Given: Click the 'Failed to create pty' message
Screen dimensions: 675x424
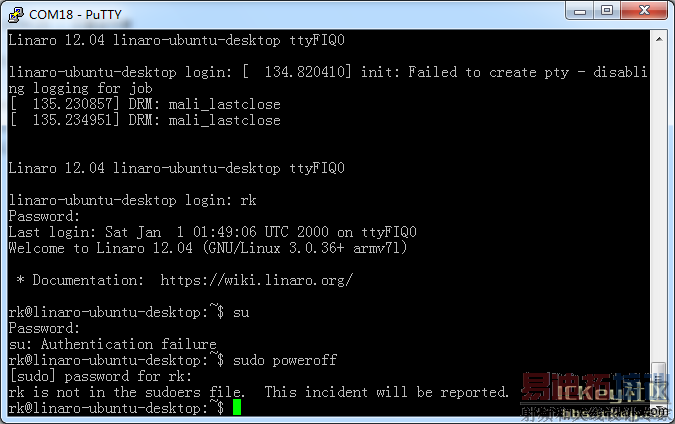Looking at the screenshot, I should [x=488, y=72].
